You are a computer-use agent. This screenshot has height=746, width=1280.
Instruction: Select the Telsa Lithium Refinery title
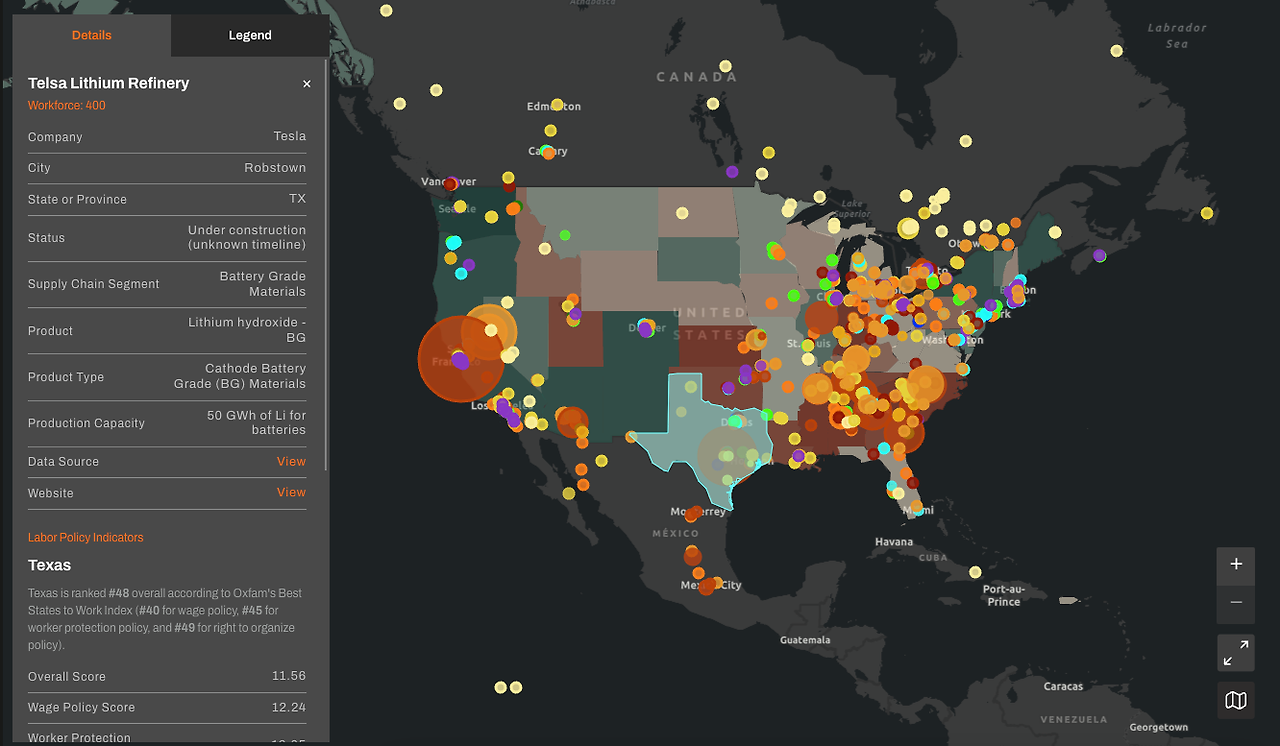(108, 83)
